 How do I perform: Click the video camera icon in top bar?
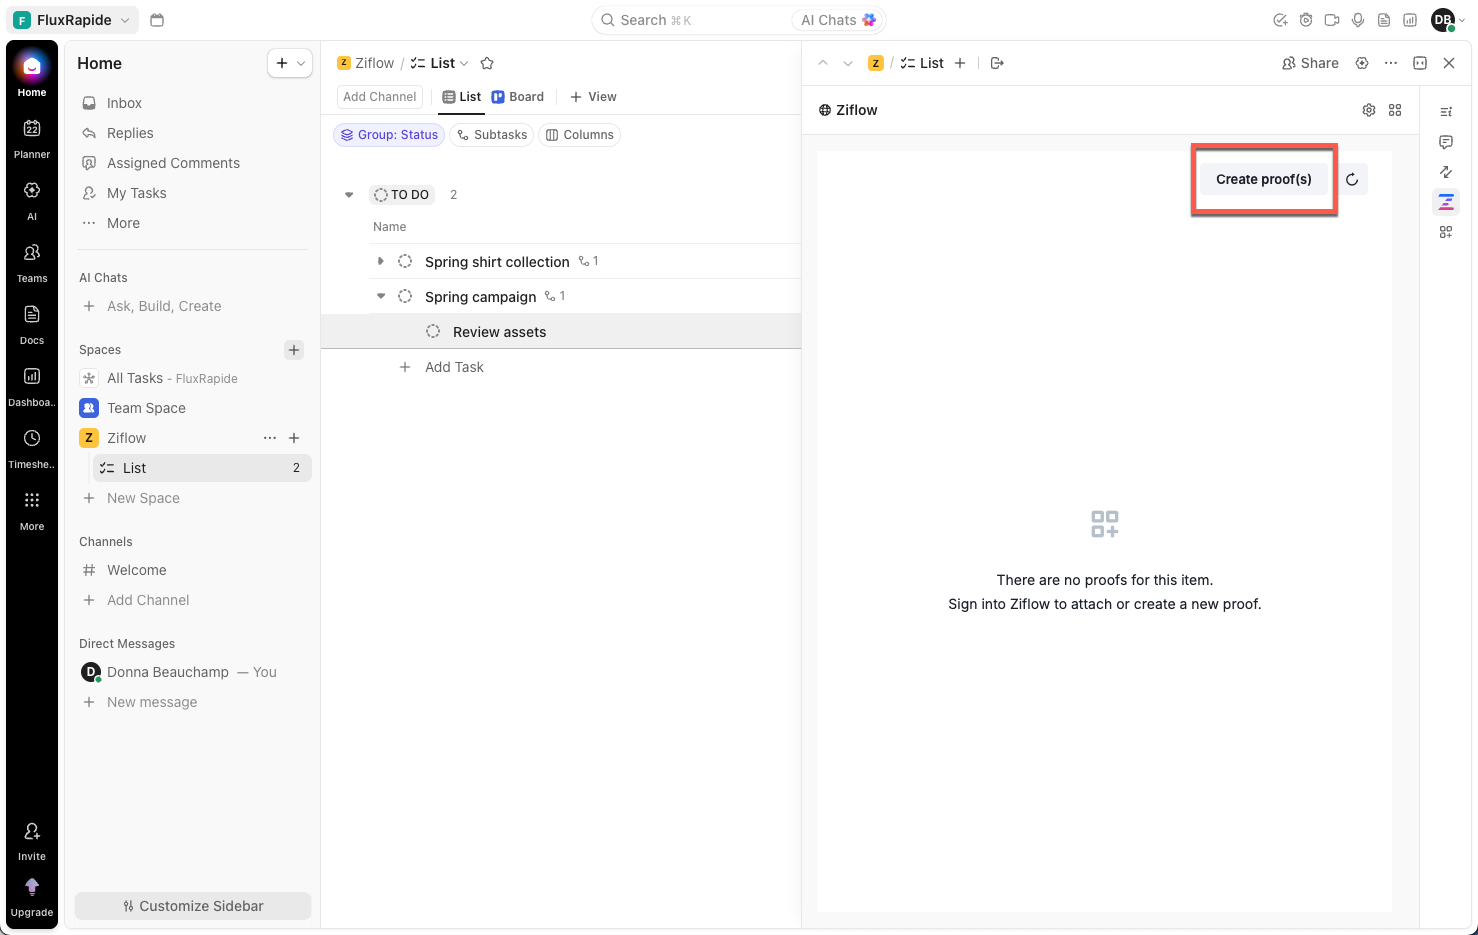(1332, 20)
